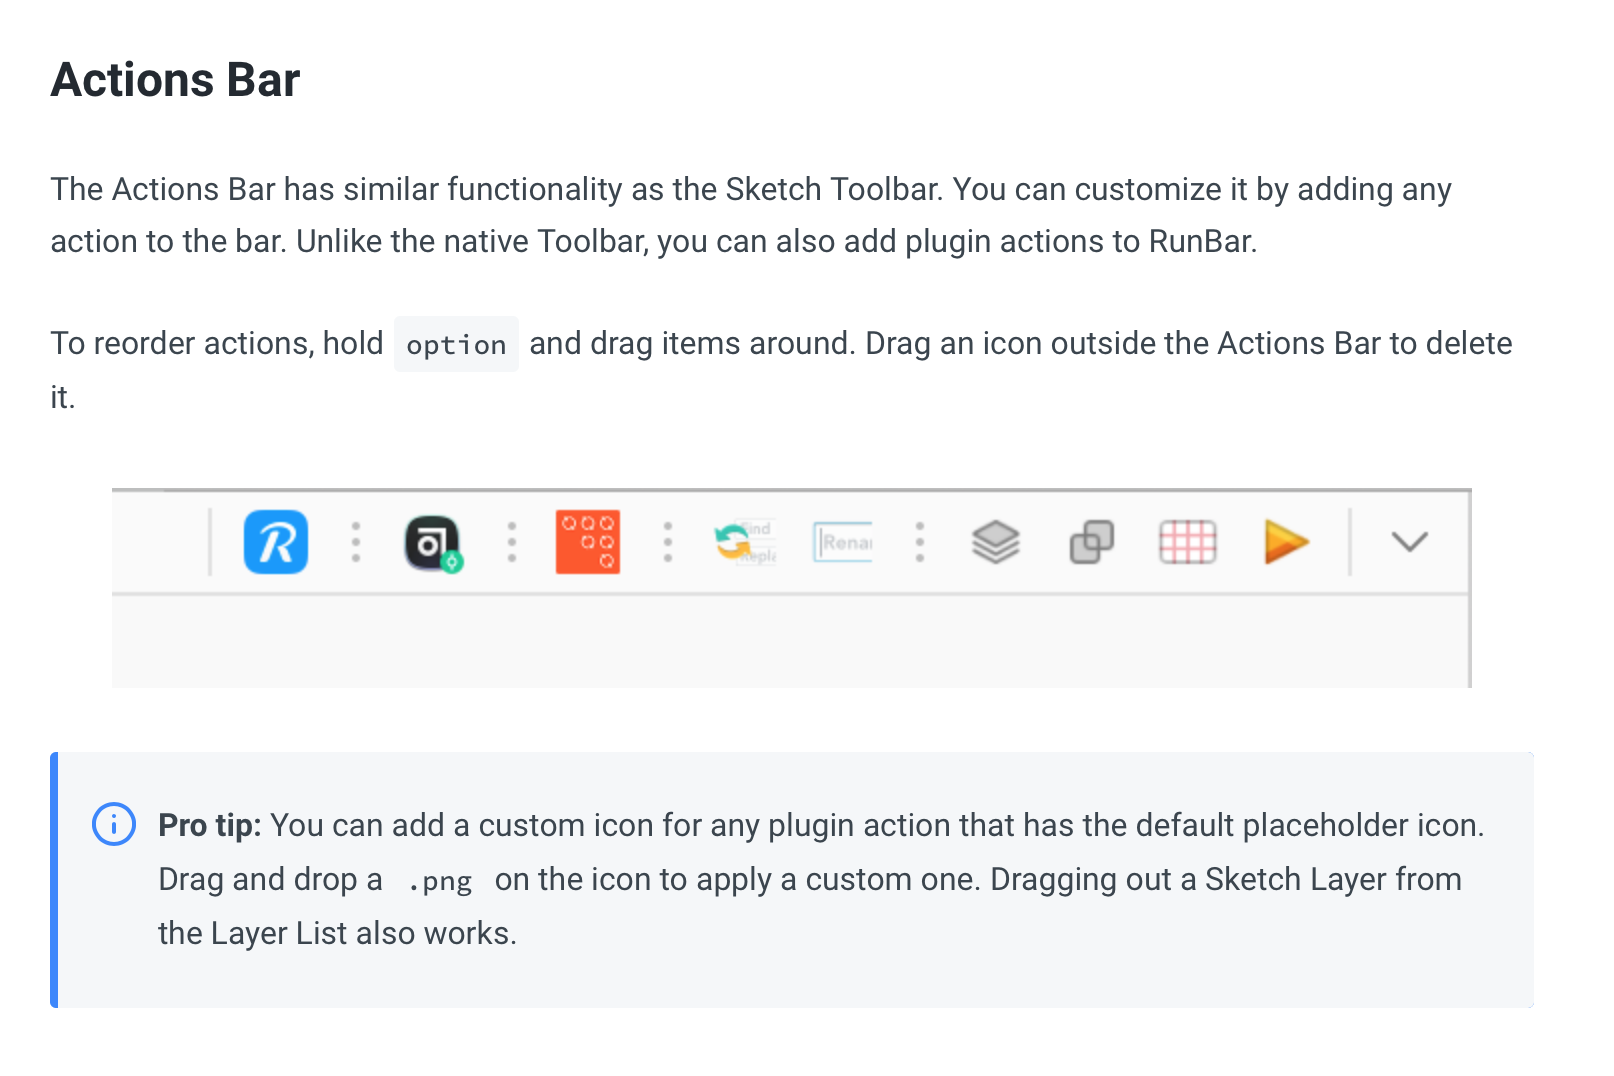The image size is (1614, 1076).
Task: Click the blue info icon beside Pro tip
Action: coord(114,825)
